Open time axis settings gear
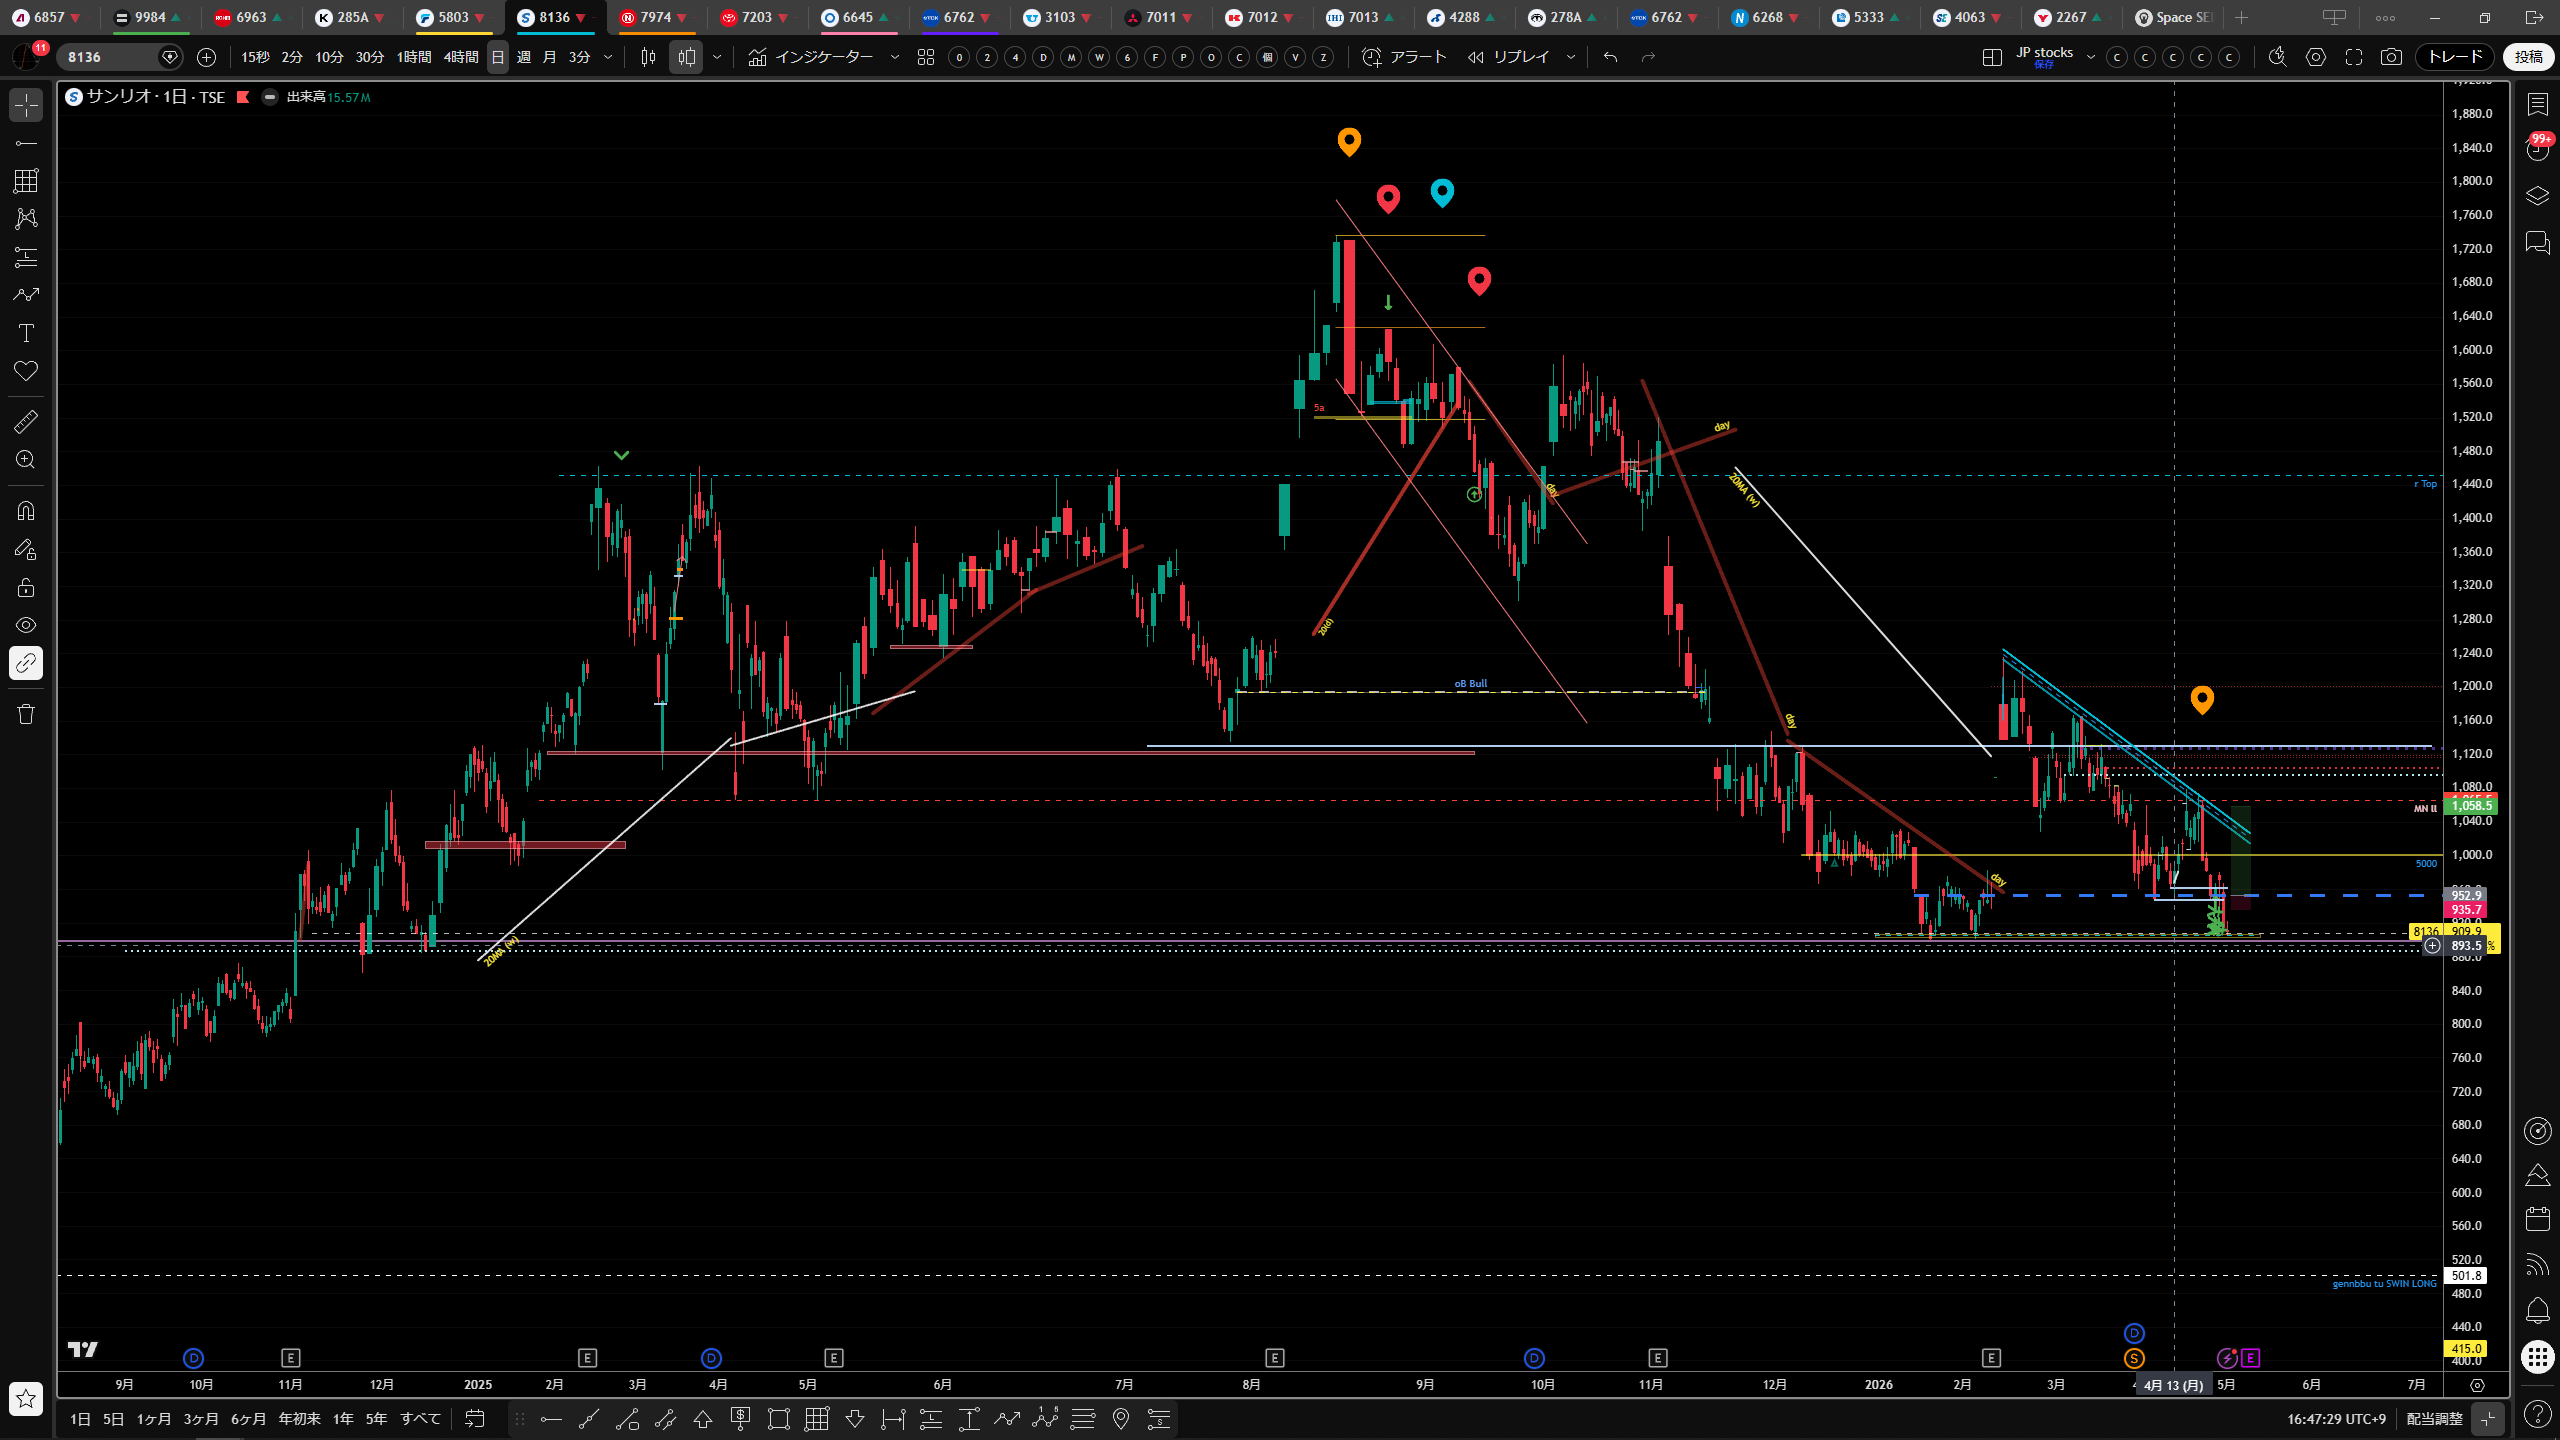The height and width of the screenshot is (1440, 2560). [2476, 1385]
